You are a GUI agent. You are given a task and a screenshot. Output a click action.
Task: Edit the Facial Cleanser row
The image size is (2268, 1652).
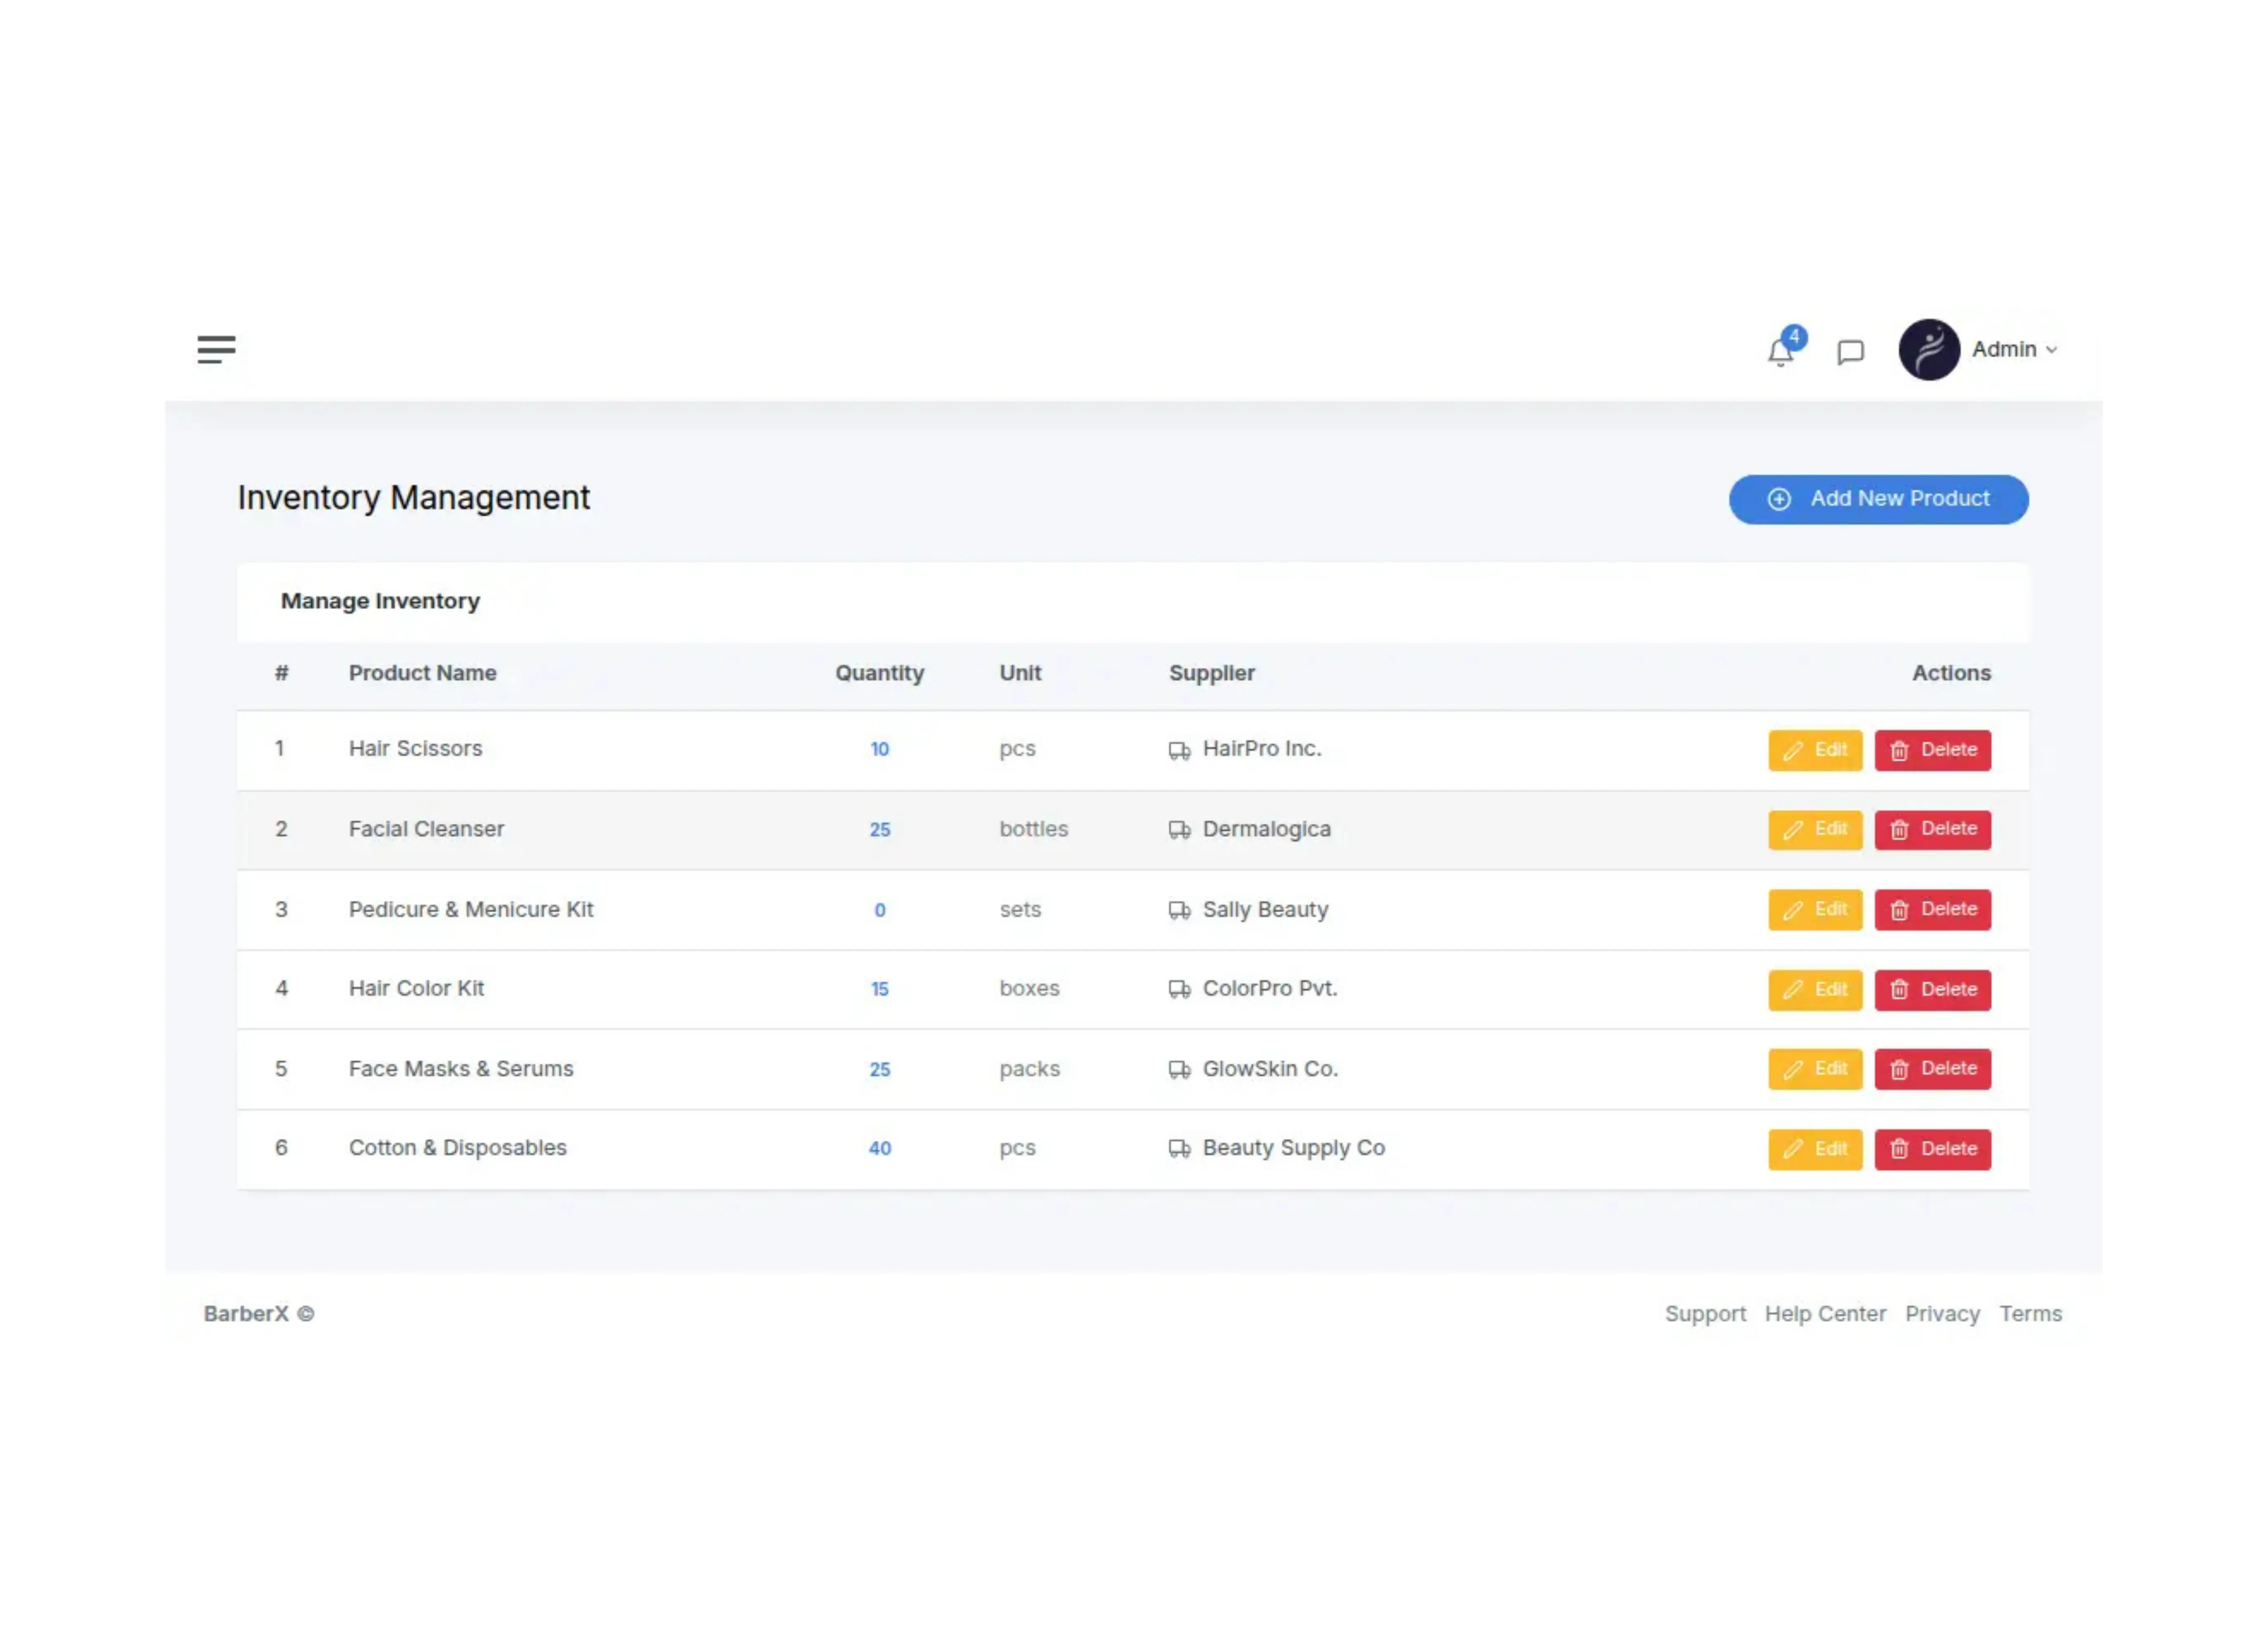click(x=1815, y=830)
